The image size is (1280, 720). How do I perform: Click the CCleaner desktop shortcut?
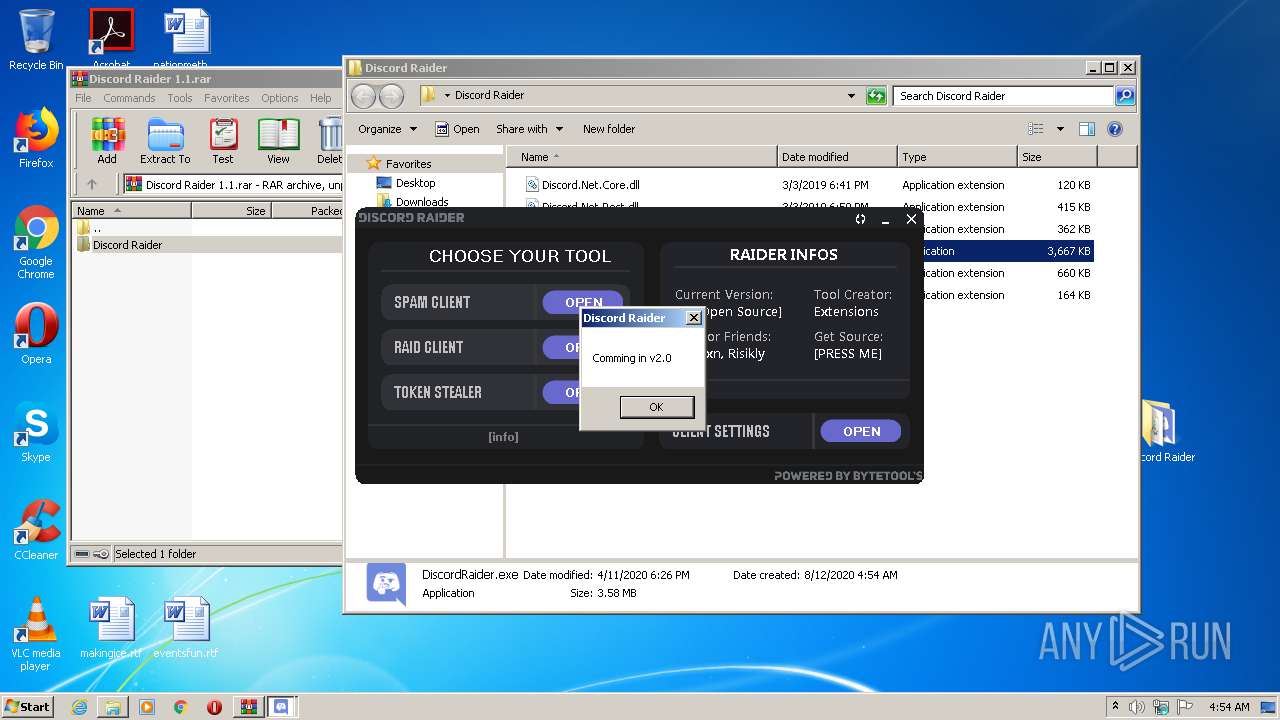[36, 530]
